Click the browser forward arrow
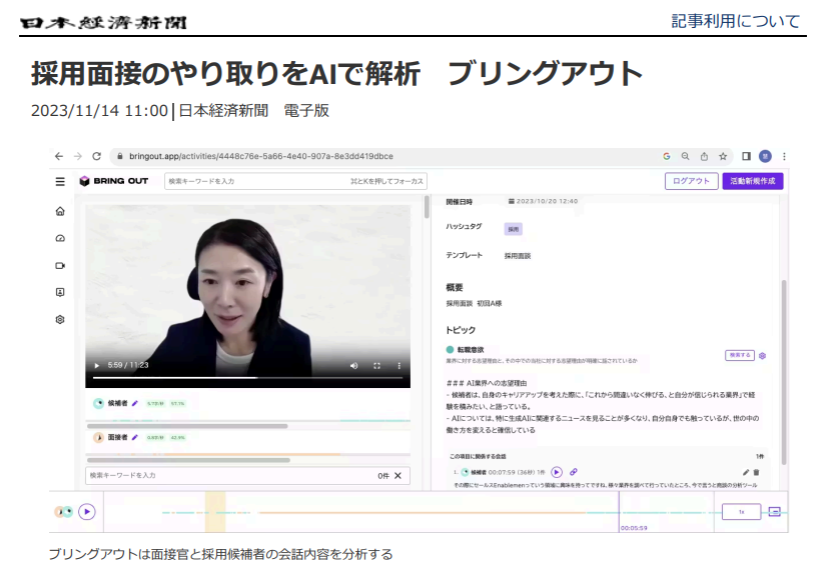This screenshot has height=582, width=831. 78,156
